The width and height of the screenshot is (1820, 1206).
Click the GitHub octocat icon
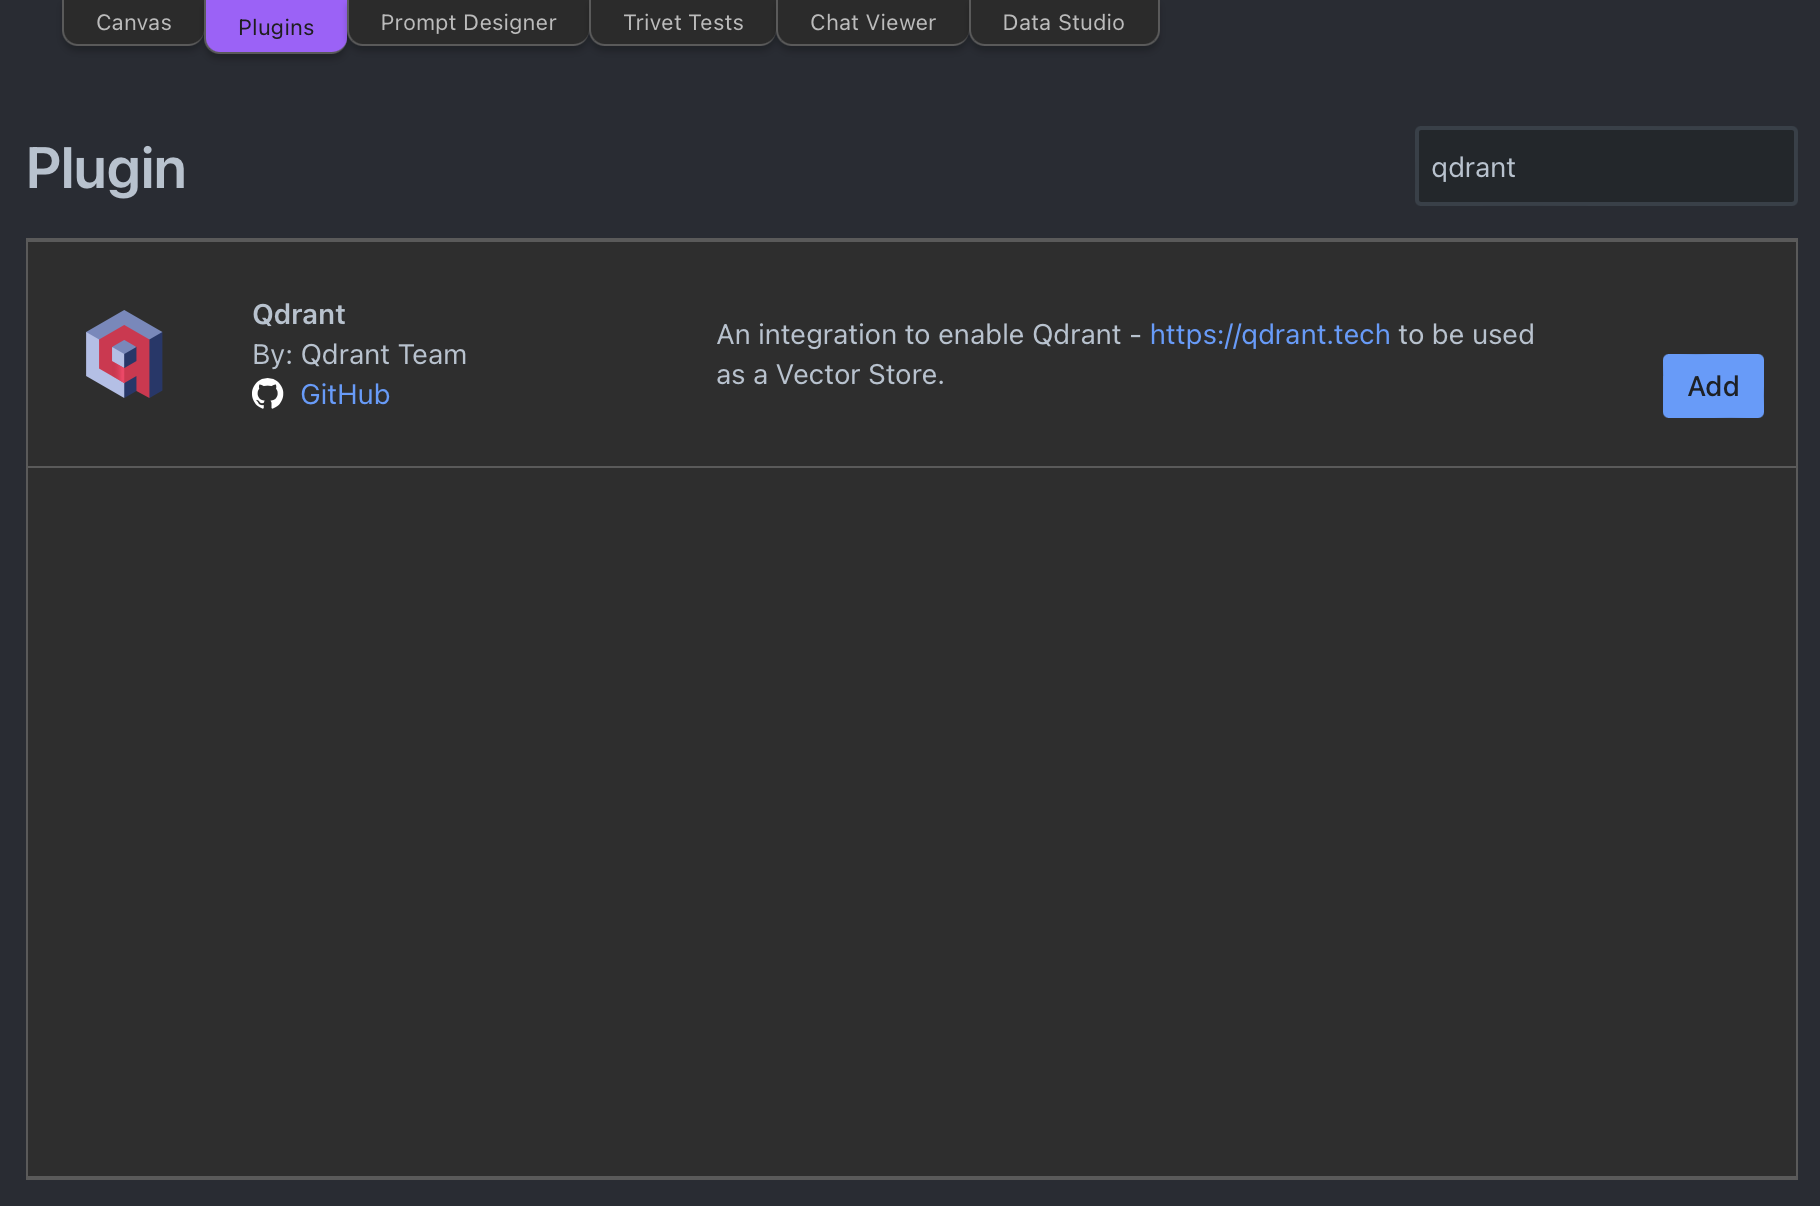[x=267, y=394]
